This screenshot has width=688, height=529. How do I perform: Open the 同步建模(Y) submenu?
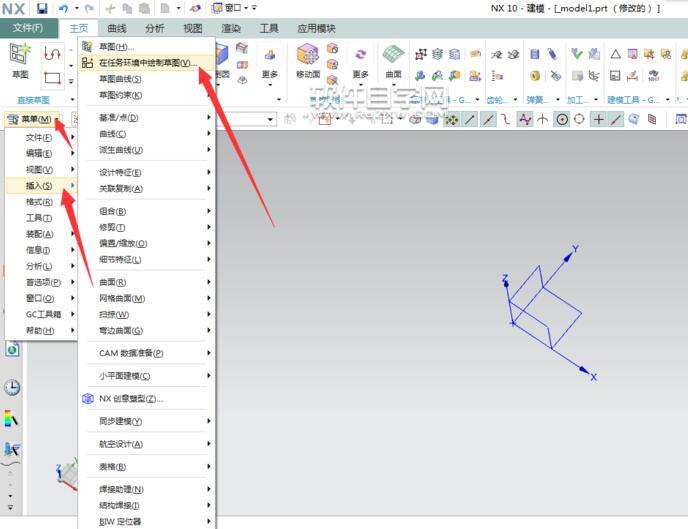pos(147,421)
